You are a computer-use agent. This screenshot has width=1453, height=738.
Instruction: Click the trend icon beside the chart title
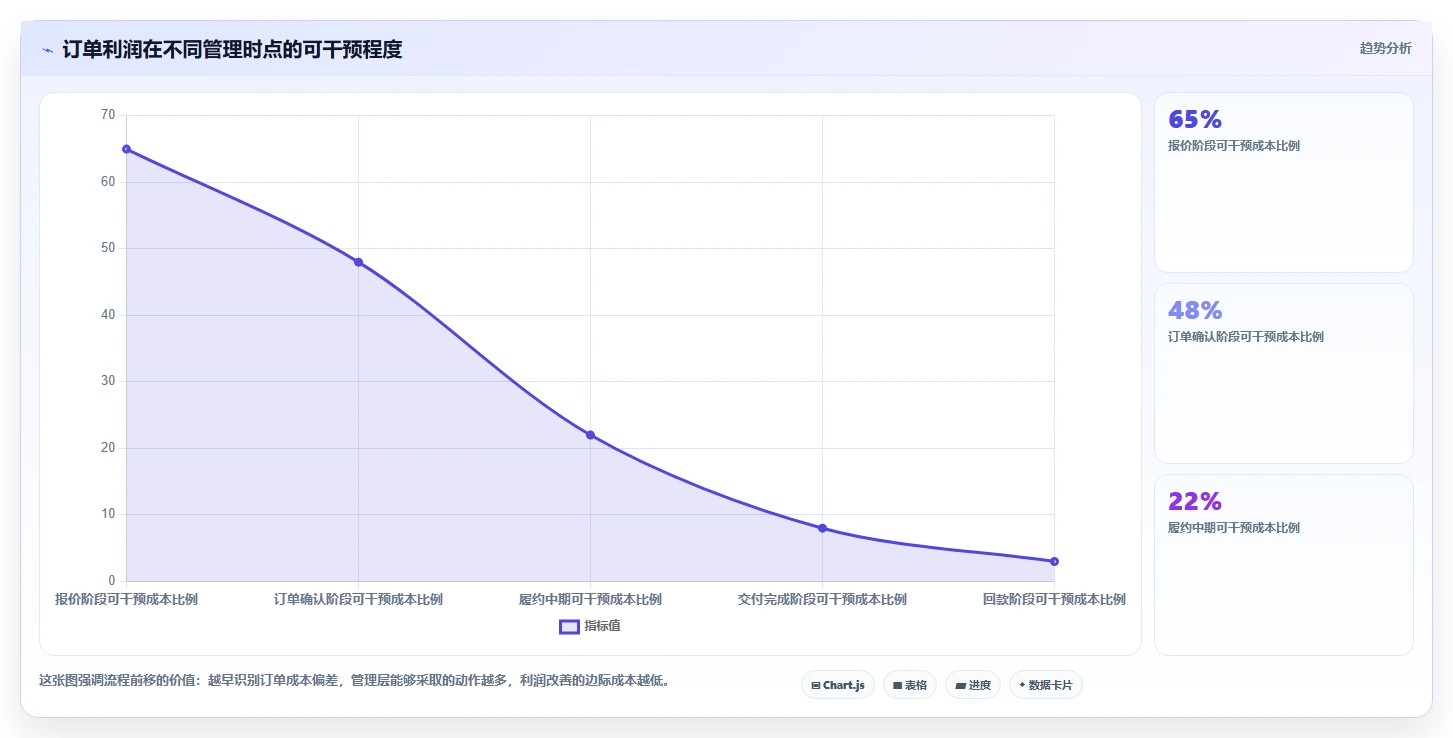[47, 50]
